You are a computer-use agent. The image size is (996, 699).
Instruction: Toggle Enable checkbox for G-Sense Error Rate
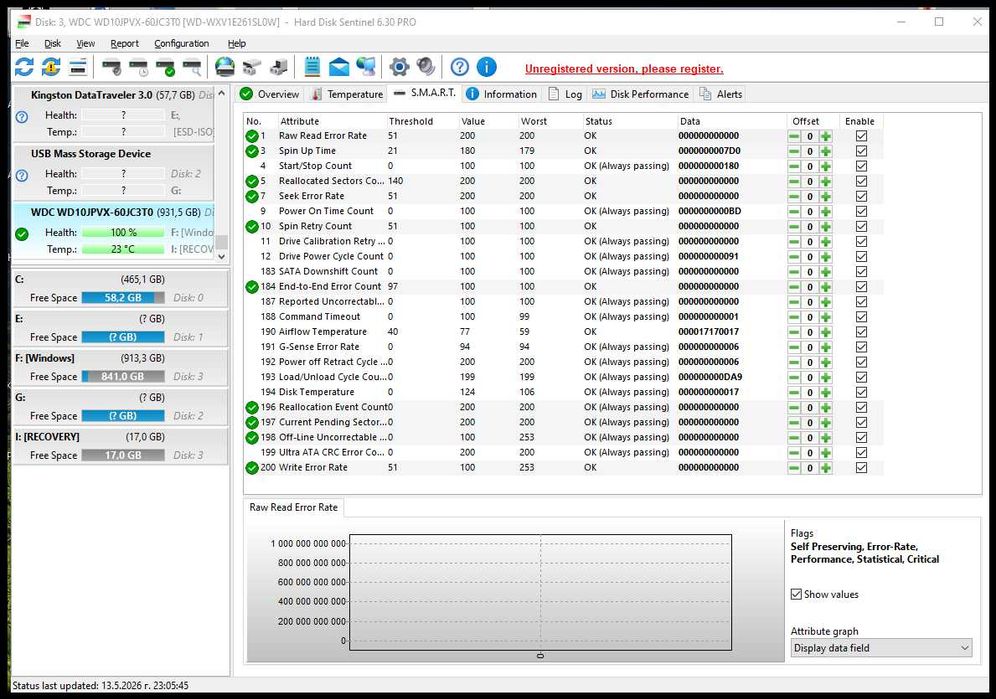click(x=861, y=347)
